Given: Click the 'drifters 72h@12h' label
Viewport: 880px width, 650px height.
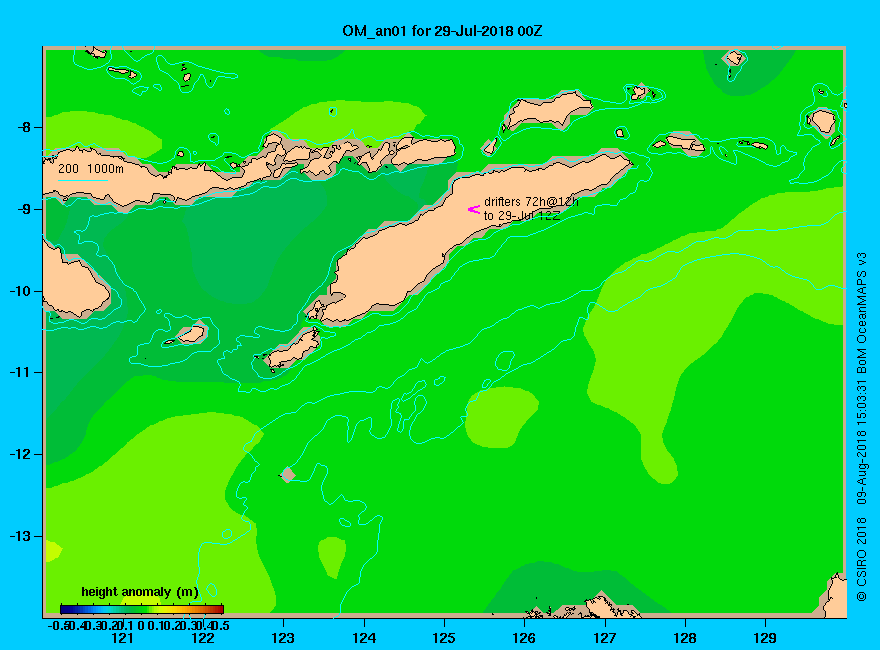Looking at the screenshot, I should click(x=531, y=202).
